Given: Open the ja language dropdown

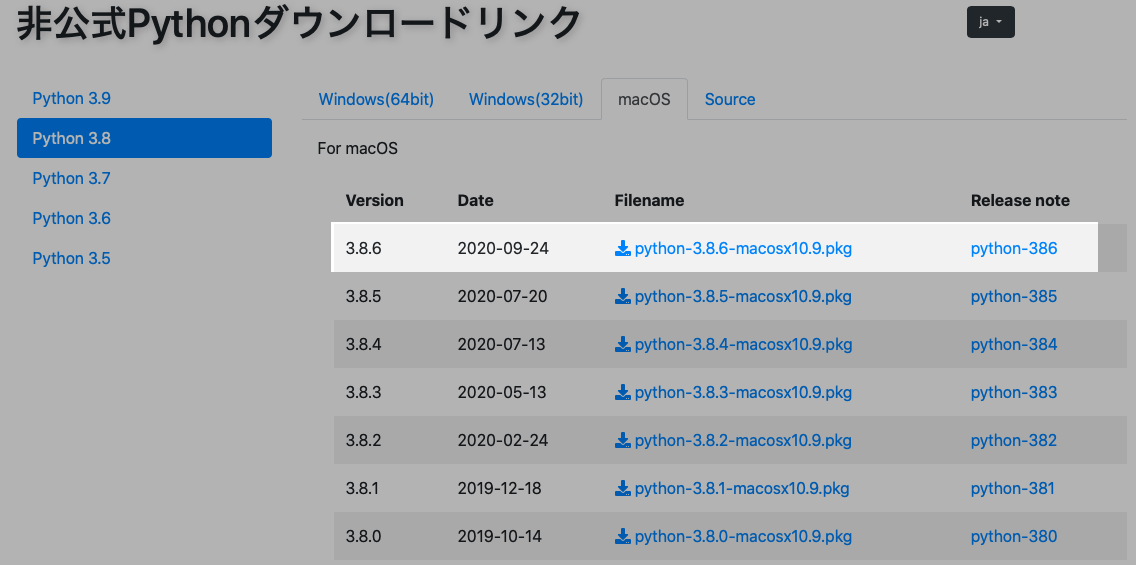Looking at the screenshot, I should click(x=990, y=22).
